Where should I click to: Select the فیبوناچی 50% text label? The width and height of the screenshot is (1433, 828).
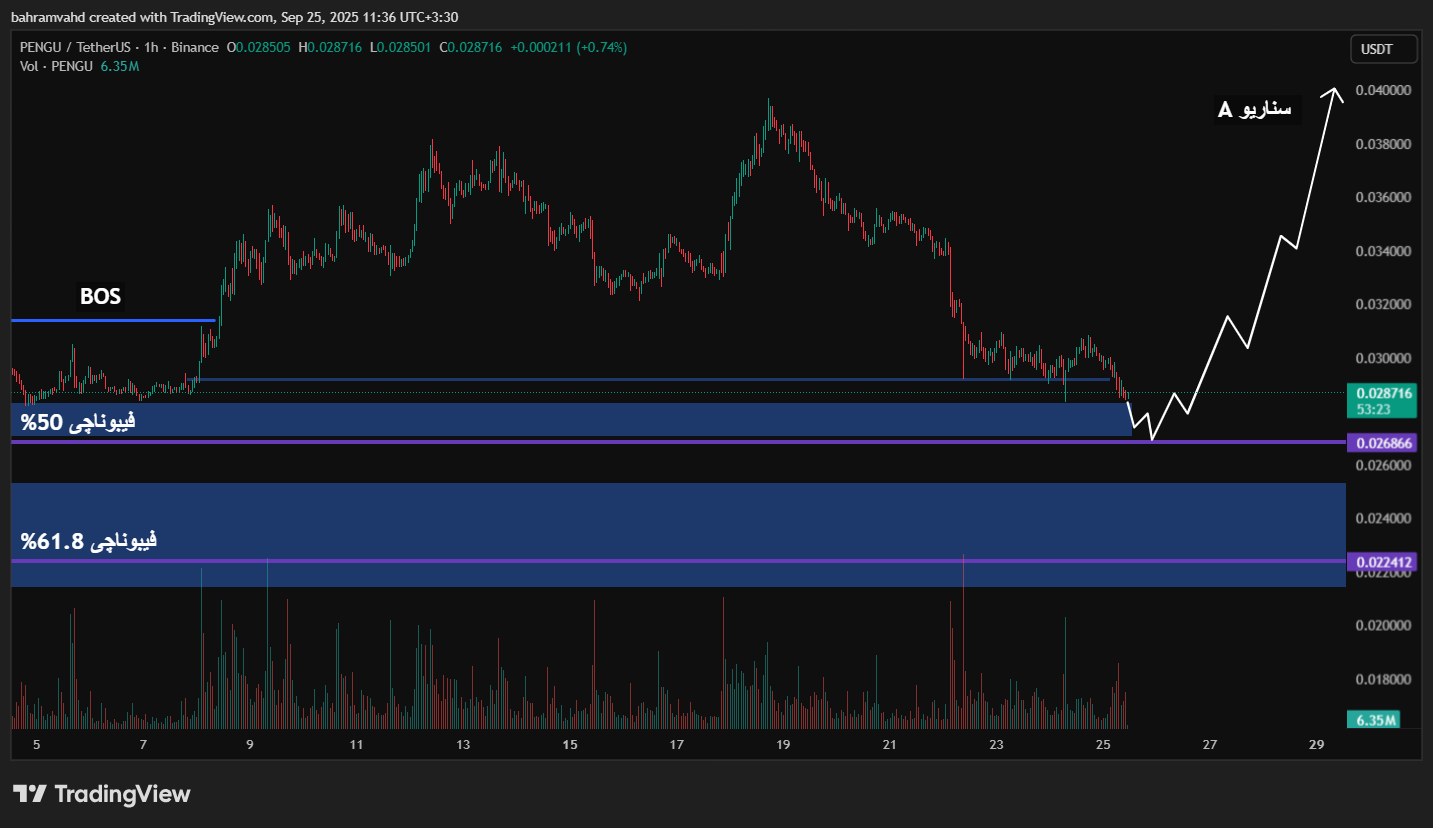tap(78, 422)
